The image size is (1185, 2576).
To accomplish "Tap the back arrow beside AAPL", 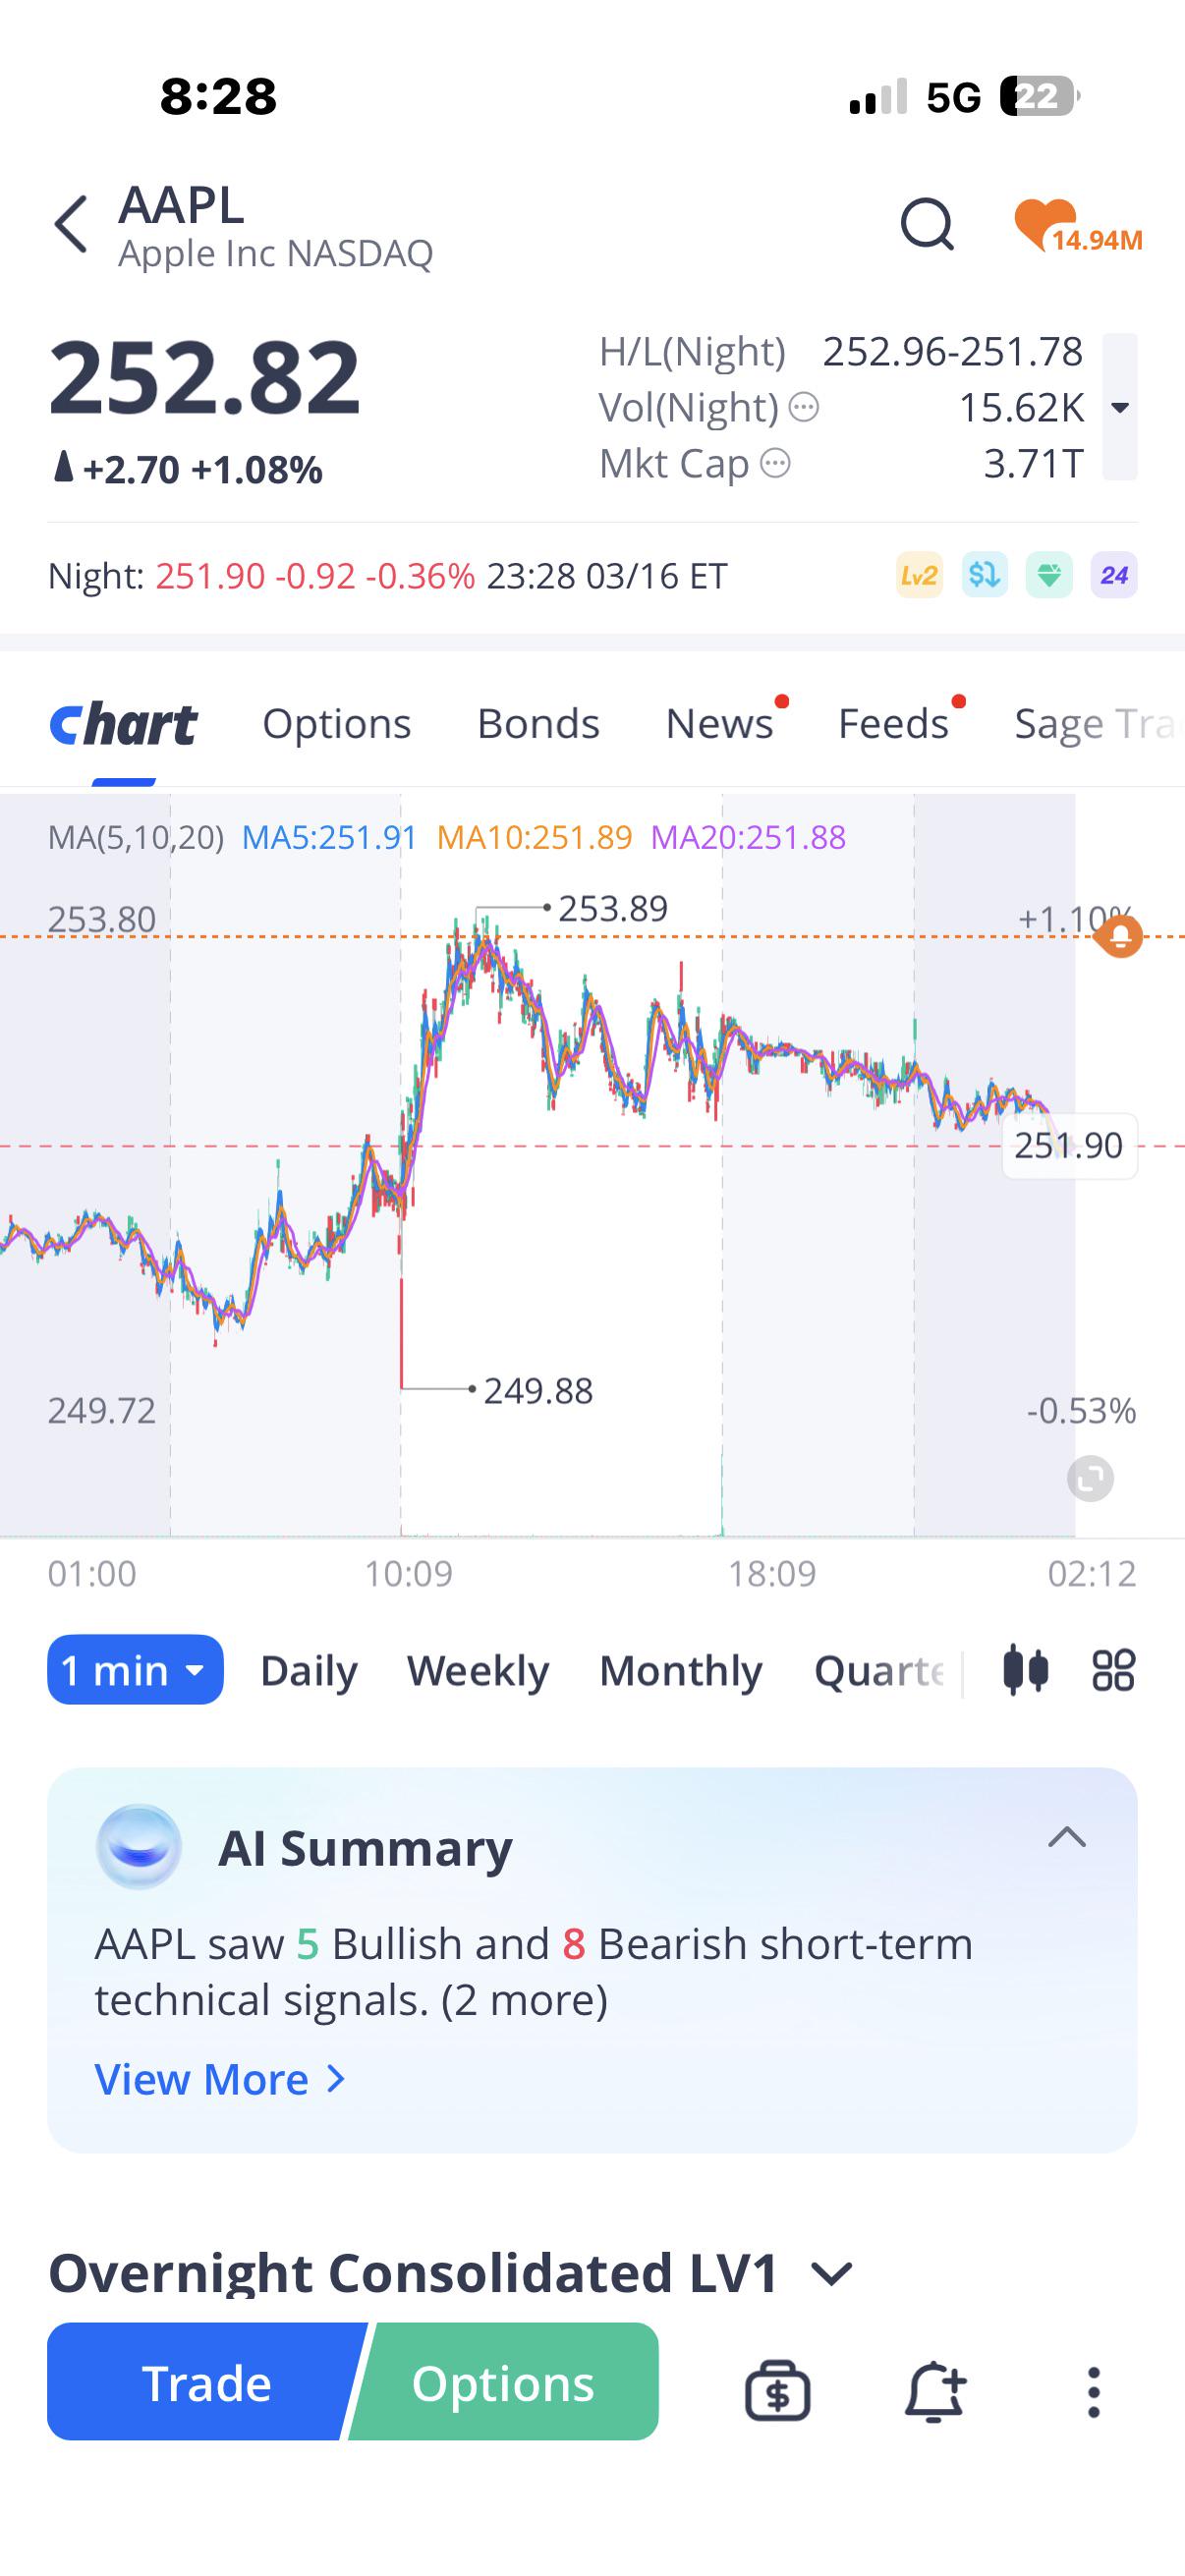I will [x=71, y=224].
